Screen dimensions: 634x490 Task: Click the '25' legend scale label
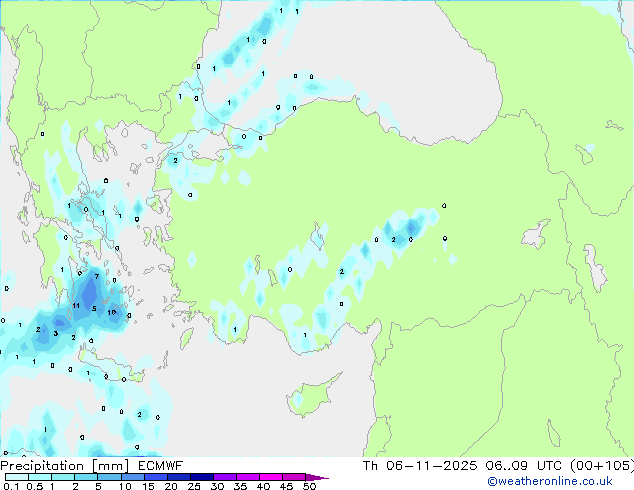click(x=194, y=486)
